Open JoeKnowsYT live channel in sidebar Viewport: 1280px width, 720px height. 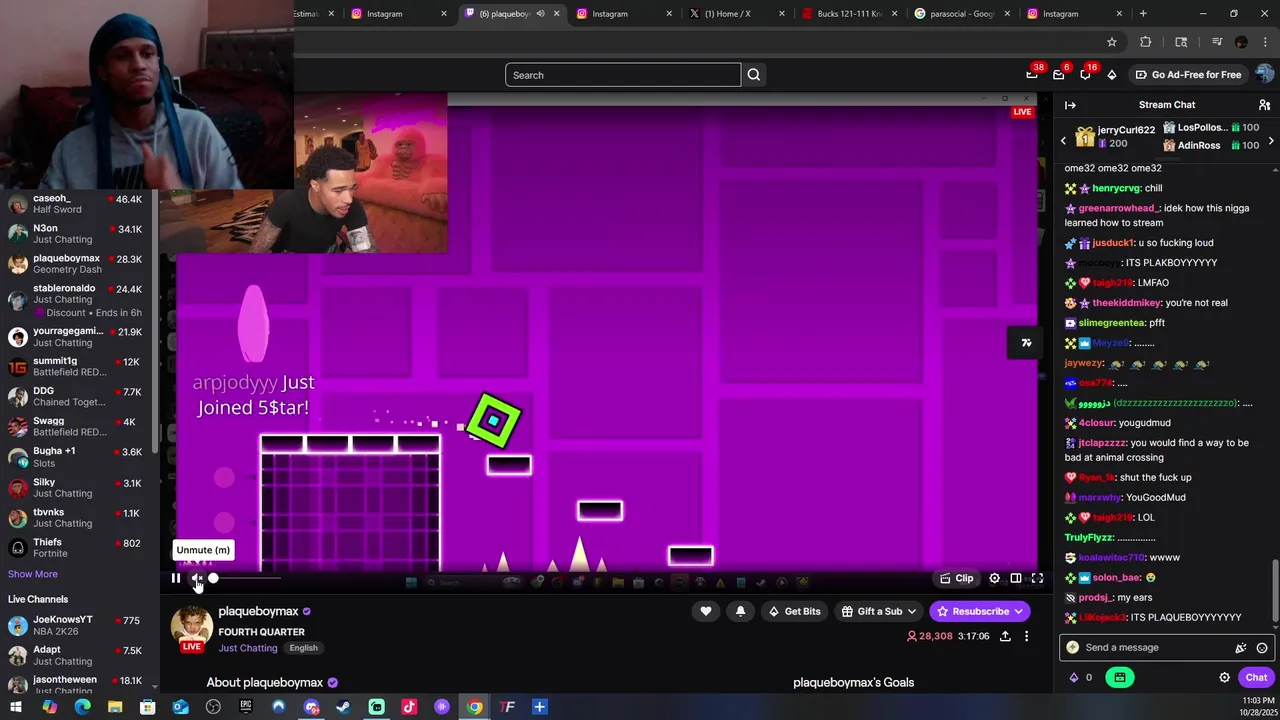pyautogui.click(x=76, y=626)
